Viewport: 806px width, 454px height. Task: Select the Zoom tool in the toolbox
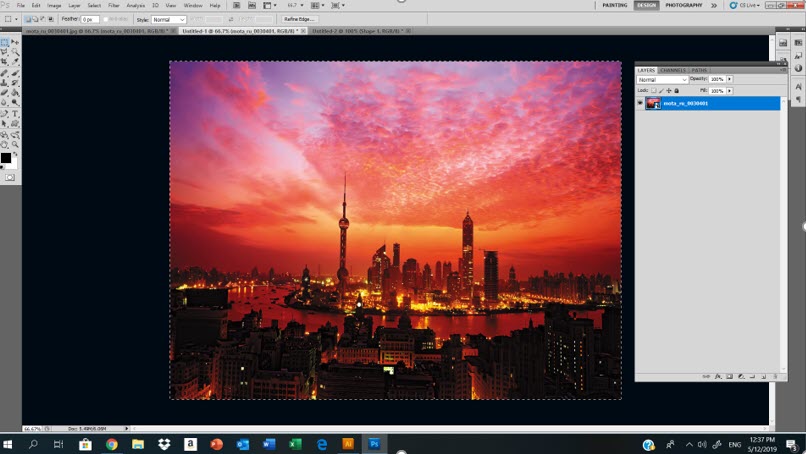(15, 144)
